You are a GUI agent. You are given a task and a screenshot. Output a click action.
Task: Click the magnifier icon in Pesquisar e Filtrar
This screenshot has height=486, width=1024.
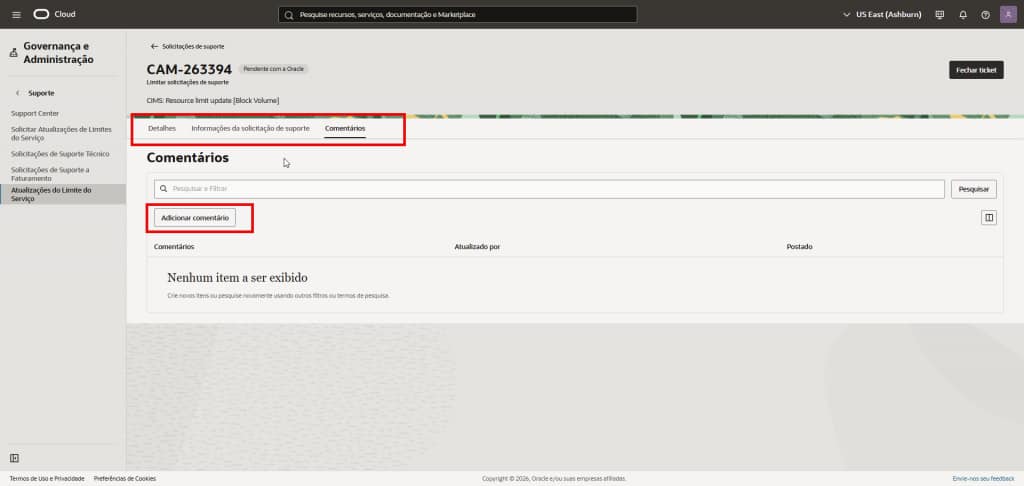coord(163,188)
